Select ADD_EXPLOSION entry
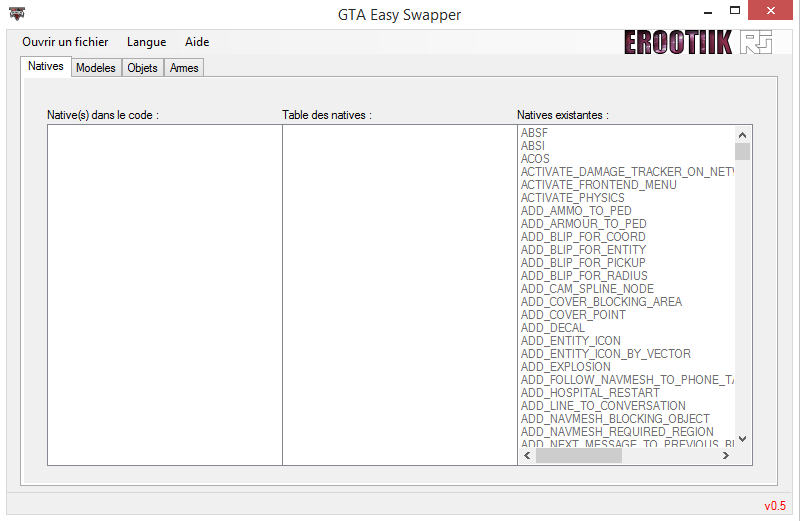The image size is (800, 521). (565, 367)
